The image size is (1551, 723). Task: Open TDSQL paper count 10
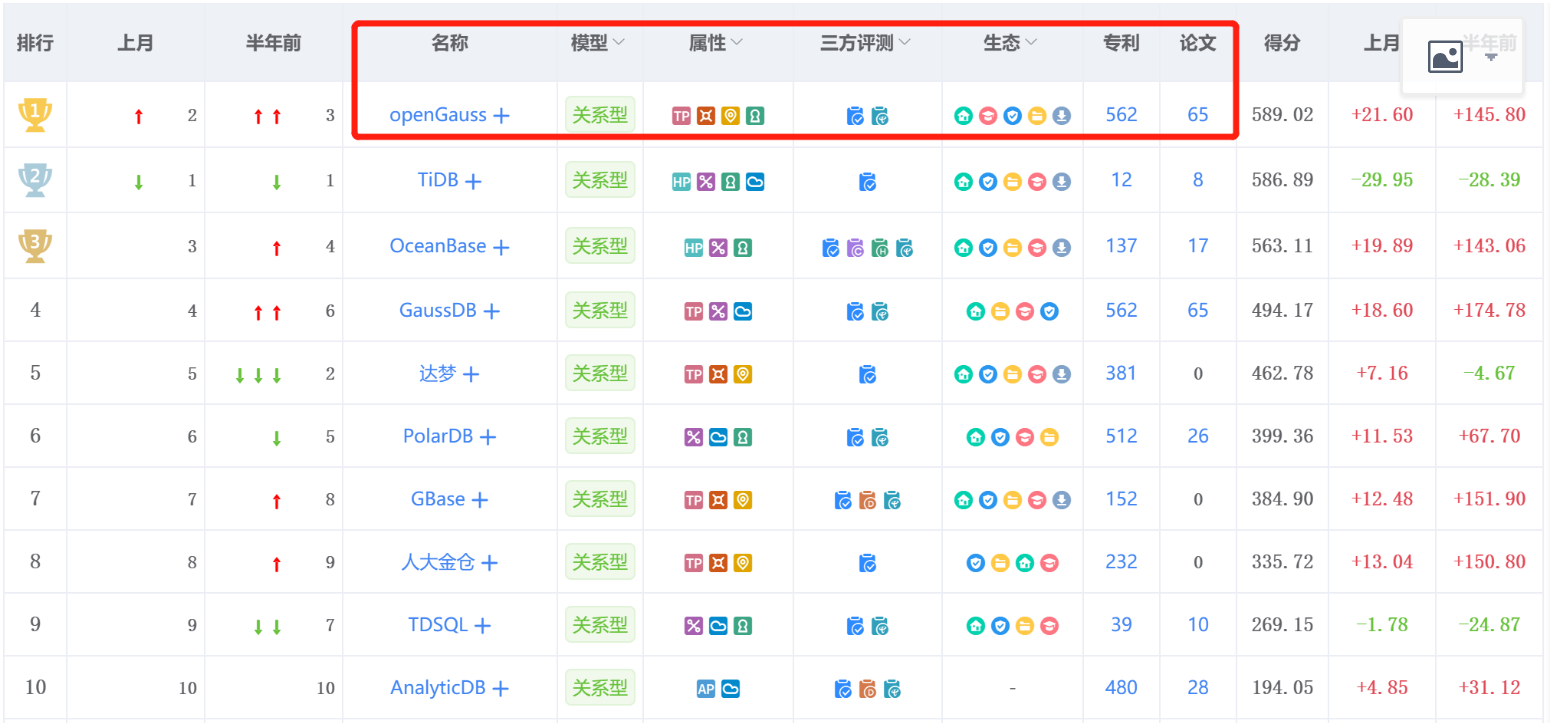coord(1198,624)
